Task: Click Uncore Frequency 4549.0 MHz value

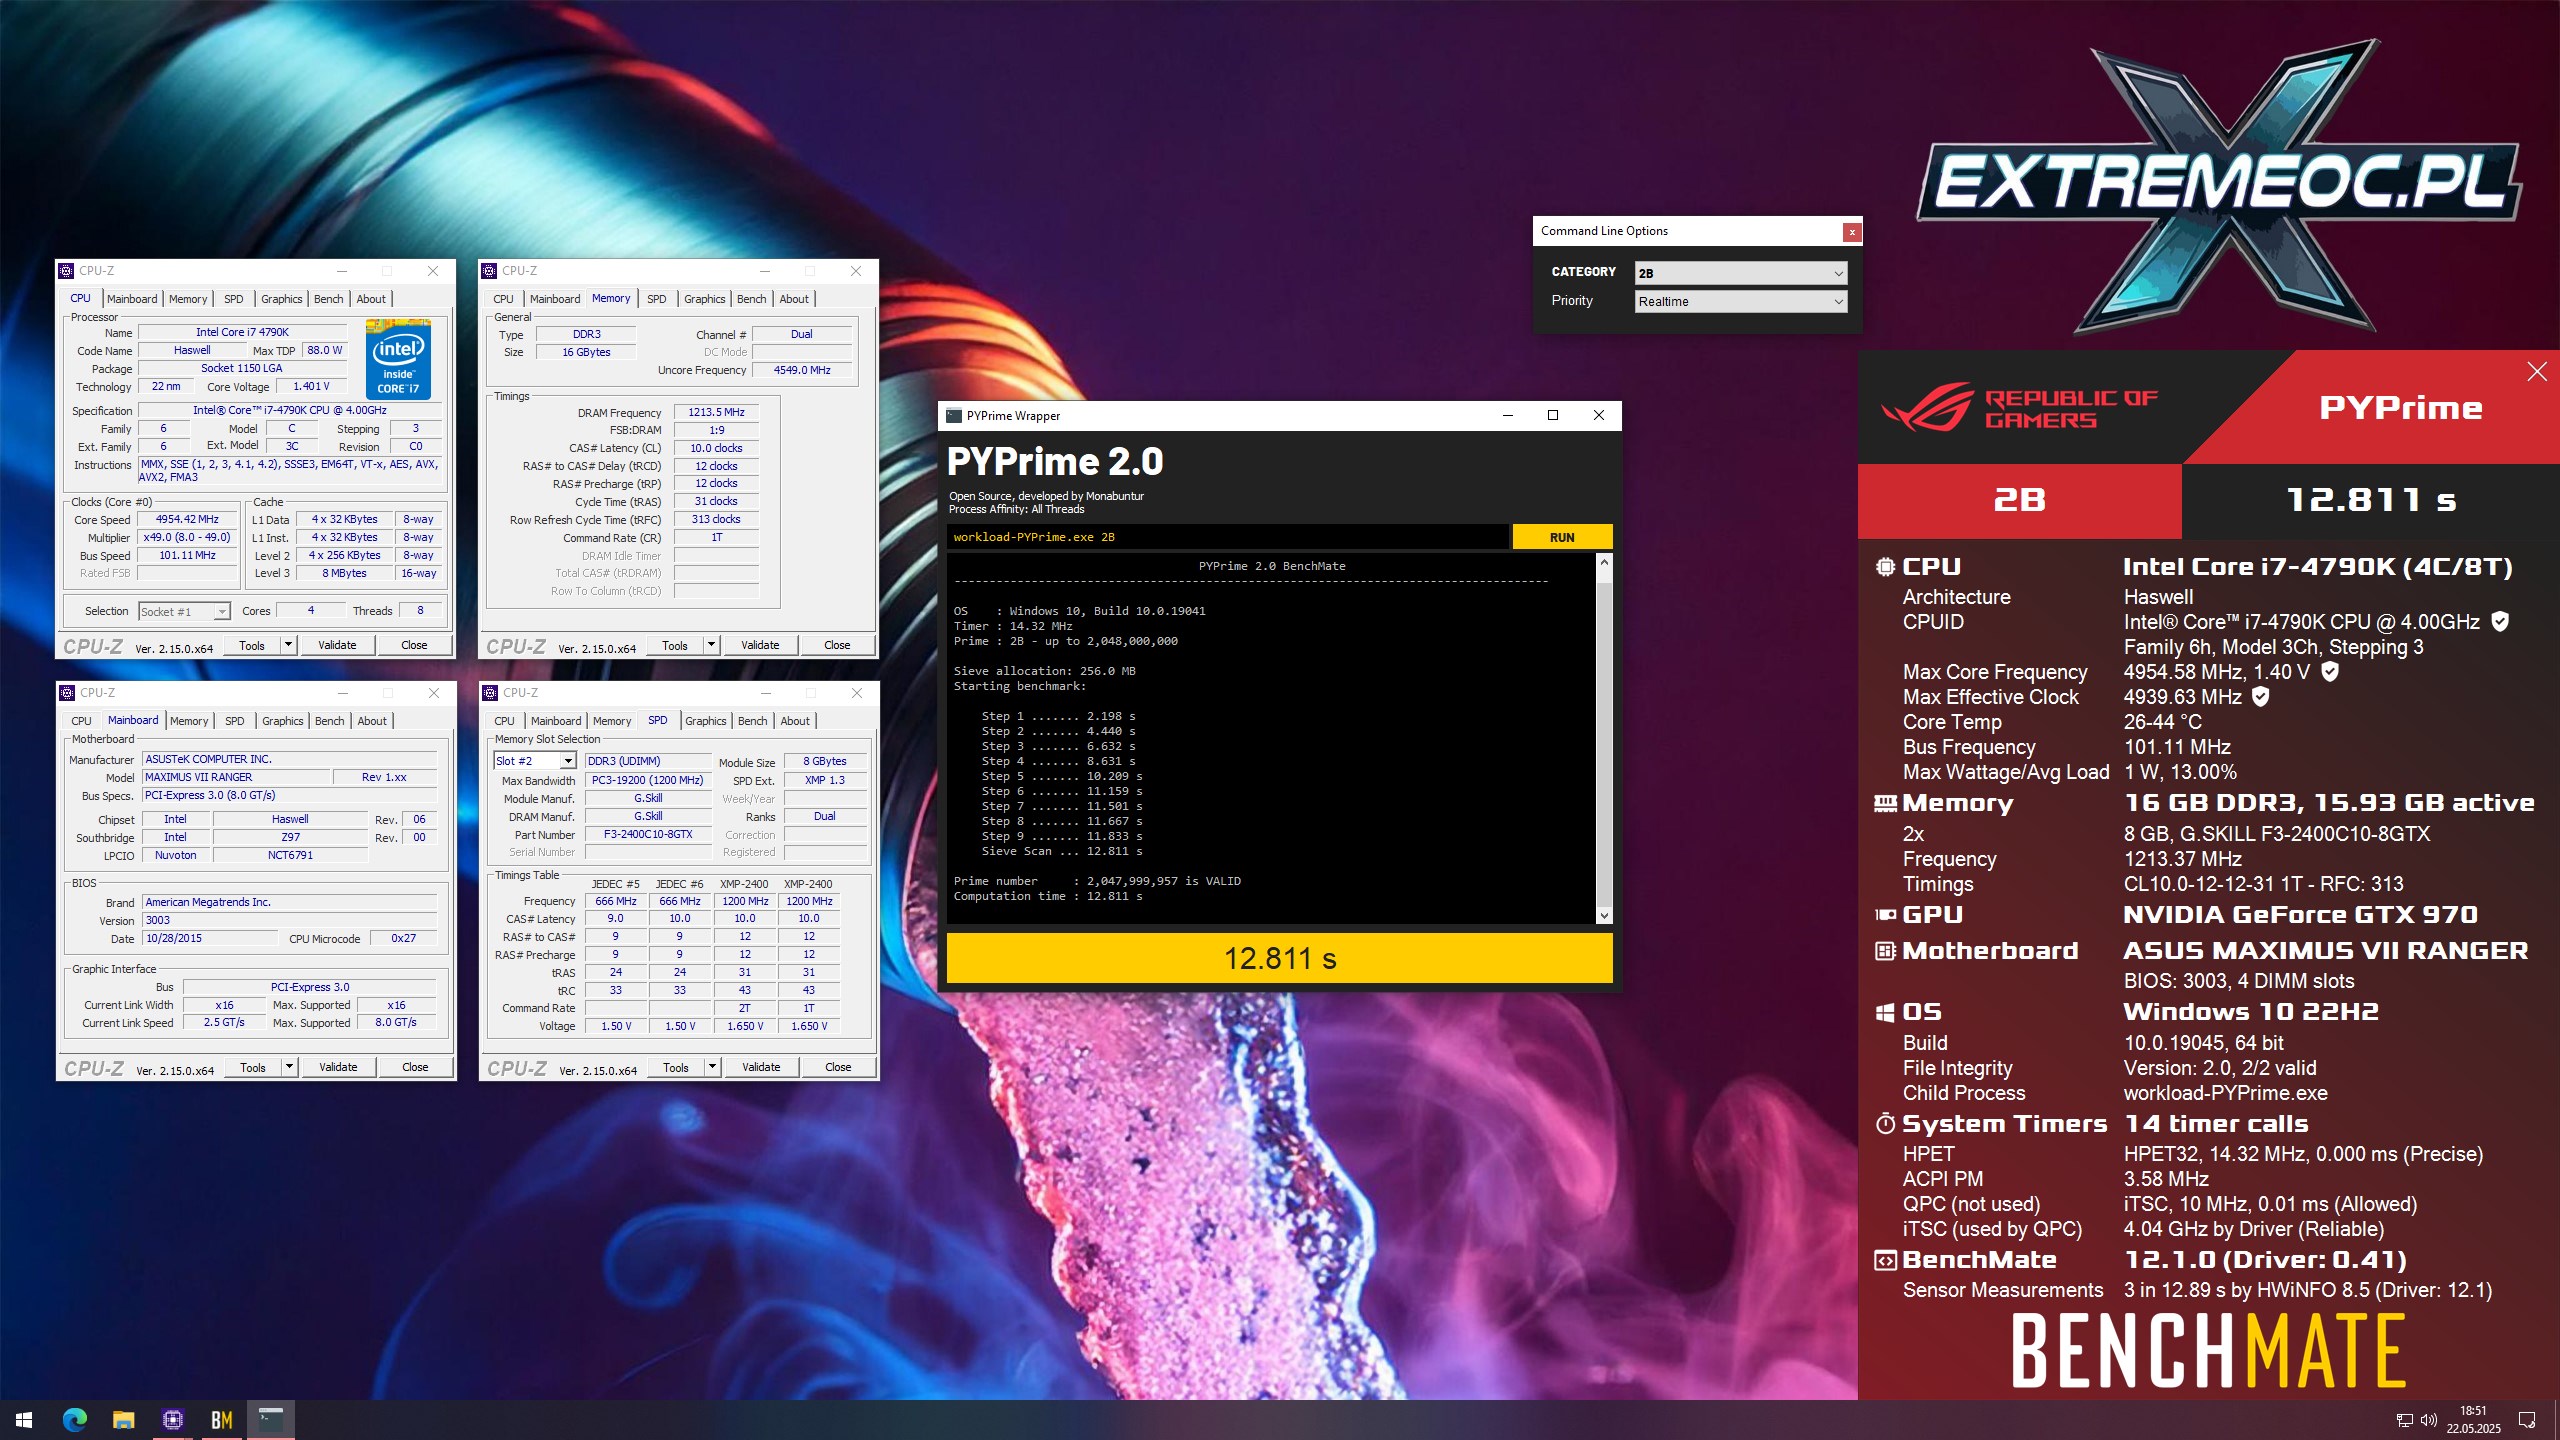Action: pyautogui.click(x=802, y=370)
